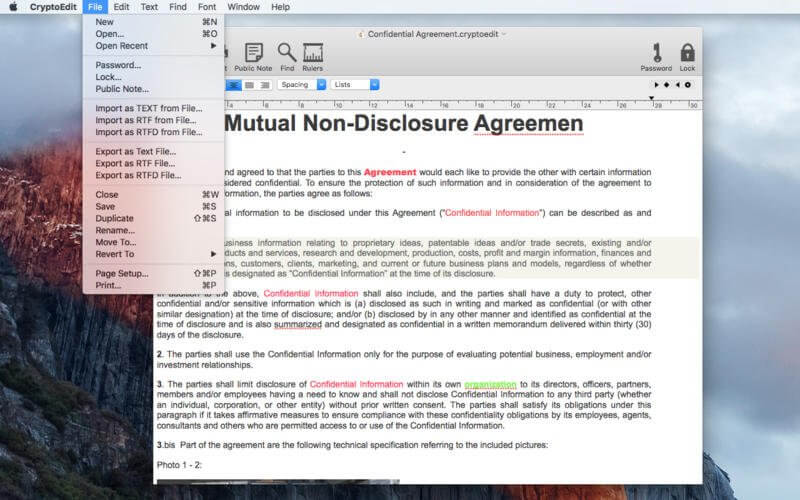Toggle the Rulers toolbar icon
The width and height of the screenshot is (800, 500).
(x=313, y=54)
